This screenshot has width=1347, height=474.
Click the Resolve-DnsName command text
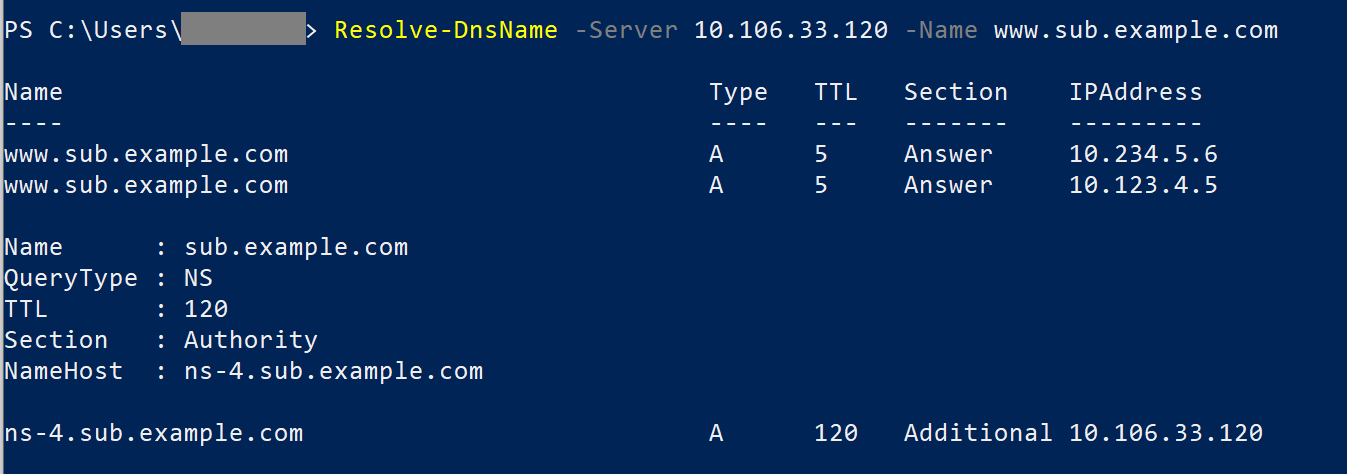[x=445, y=30]
